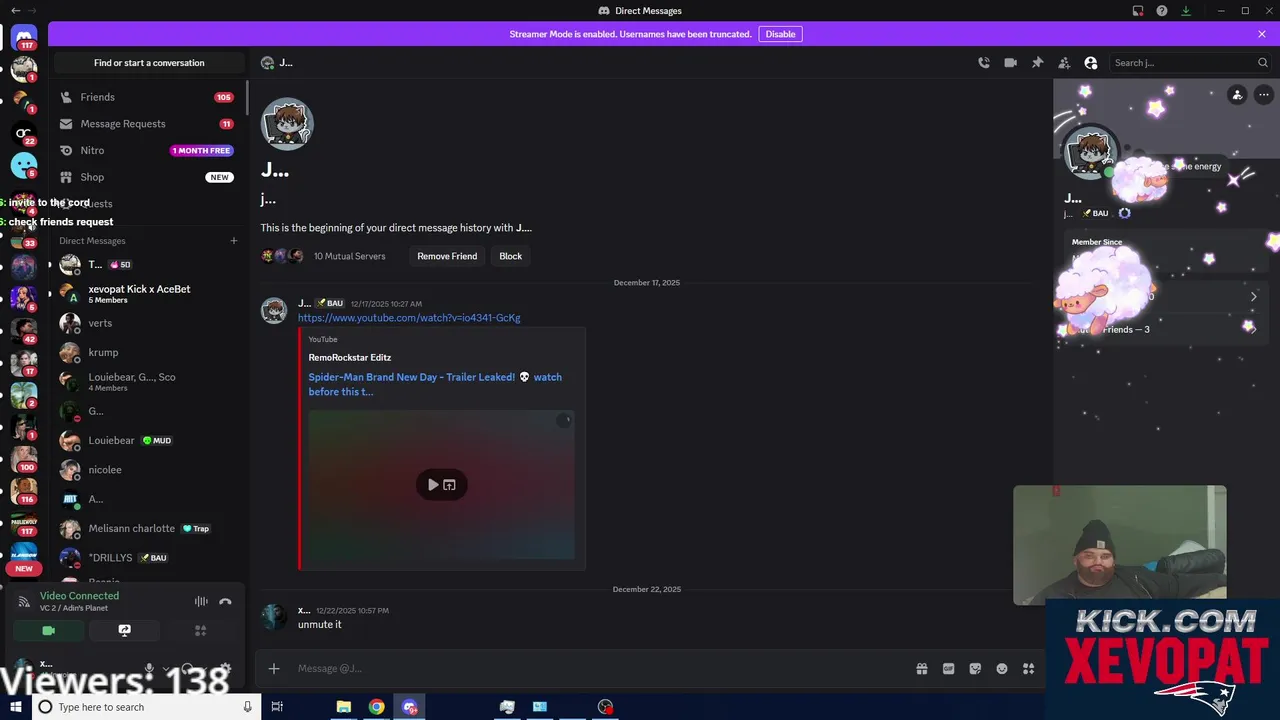The image size is (1280, 720).
Task: Expand mutual servers chevron in profile panel
Action: click(x=1253, y=297)
